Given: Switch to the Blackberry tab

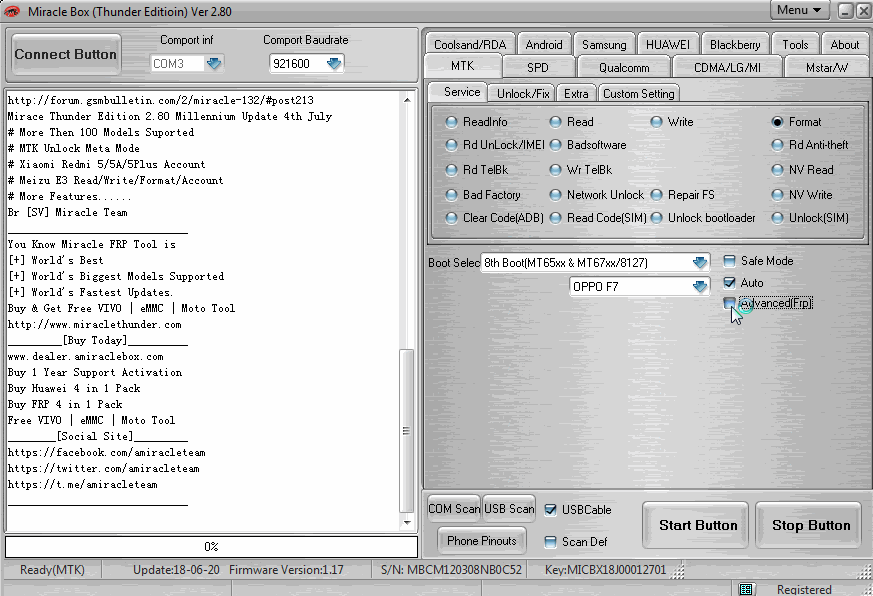Looking at the screenshot, I should coord(735,45).
